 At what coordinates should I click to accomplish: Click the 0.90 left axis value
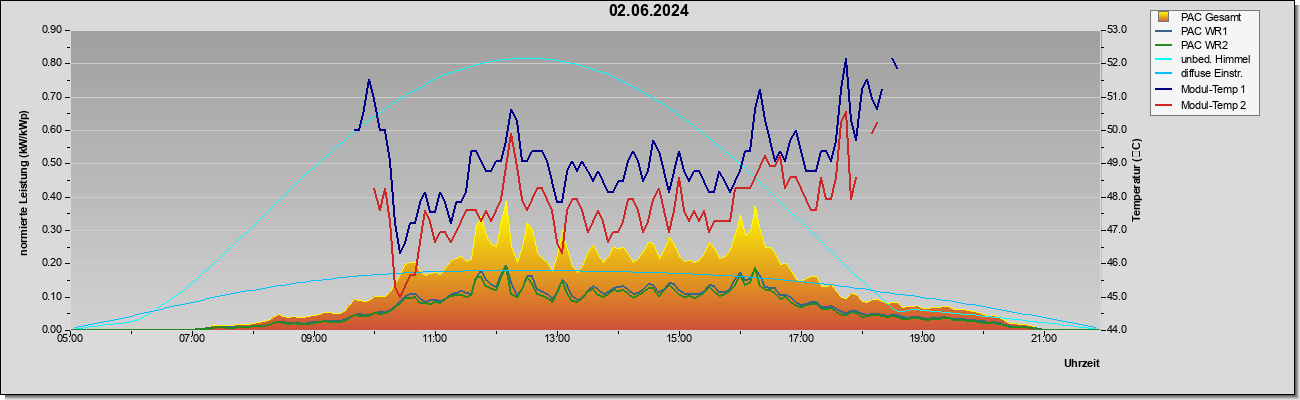53,30
